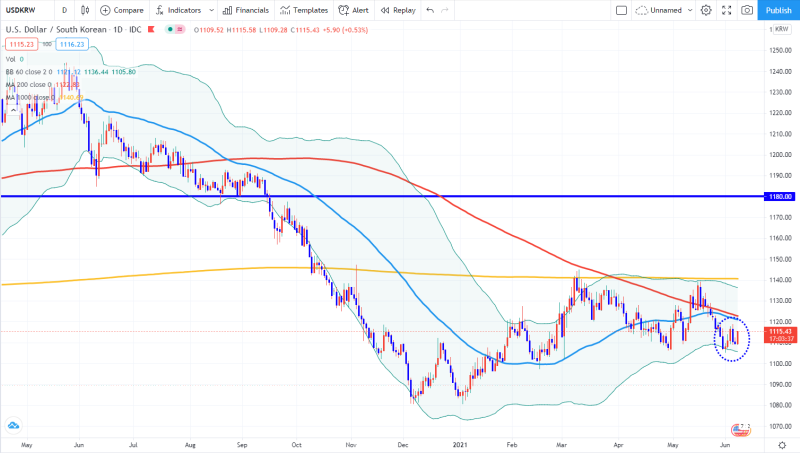Click the red sell price 1115.23 button
Viewport: 800px width, 453px height.
click(21, 44)
